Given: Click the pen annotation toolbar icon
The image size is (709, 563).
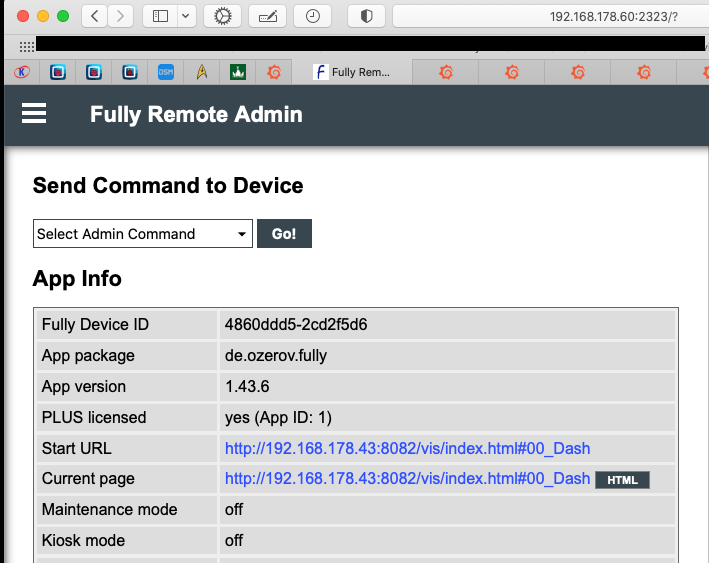Looking at the screenshot, I should [x=268, y=16].
